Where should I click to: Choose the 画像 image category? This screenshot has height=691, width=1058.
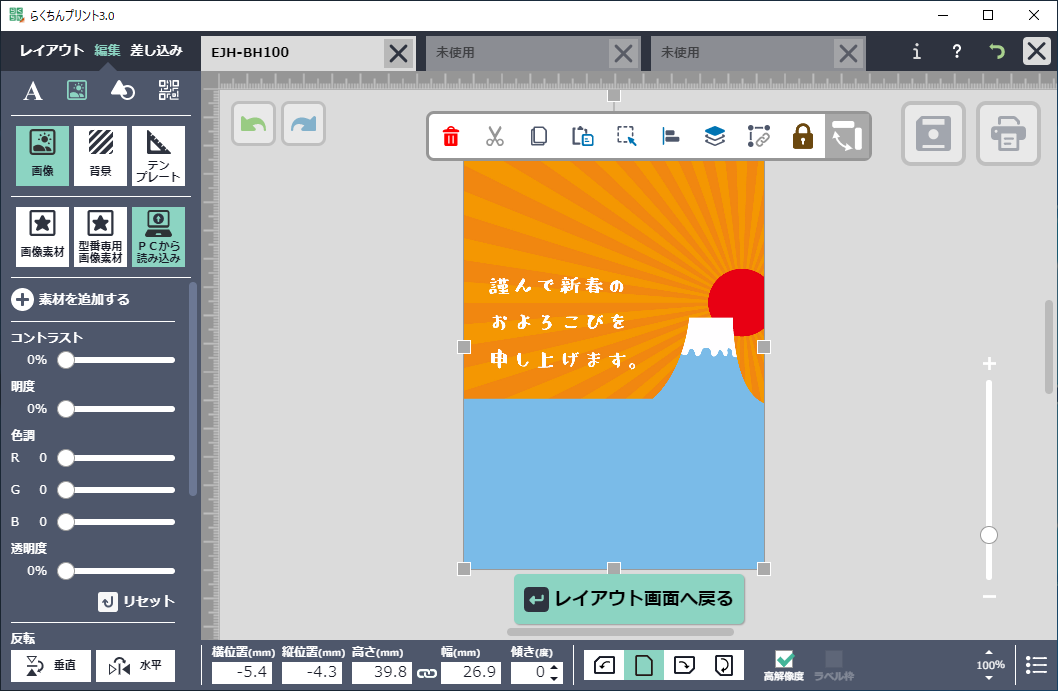click(x=43, y=156)
